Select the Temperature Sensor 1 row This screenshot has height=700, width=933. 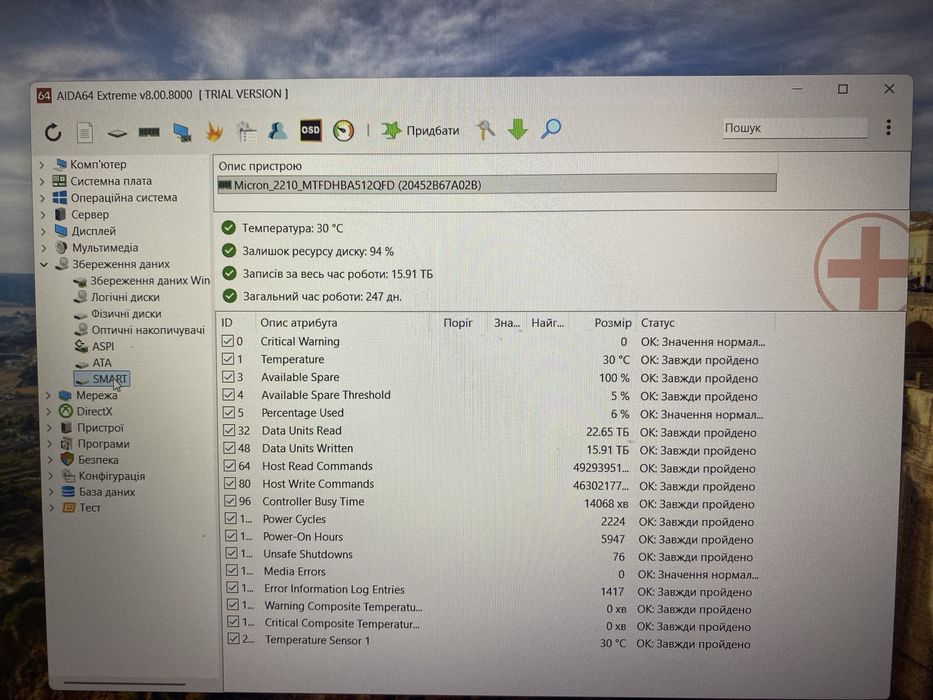point(491,641)
